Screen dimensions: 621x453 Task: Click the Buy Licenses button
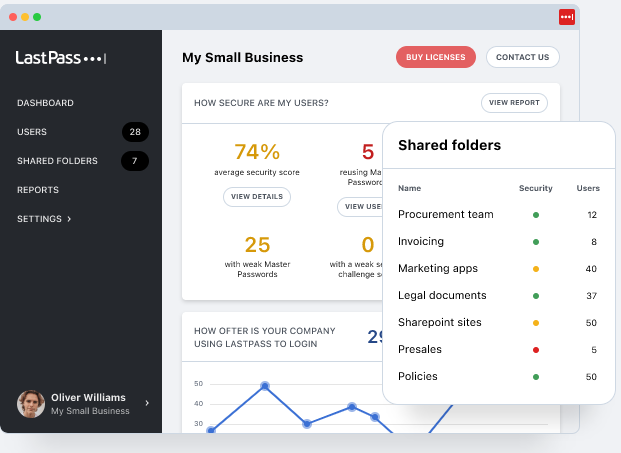tap(436, 57)
